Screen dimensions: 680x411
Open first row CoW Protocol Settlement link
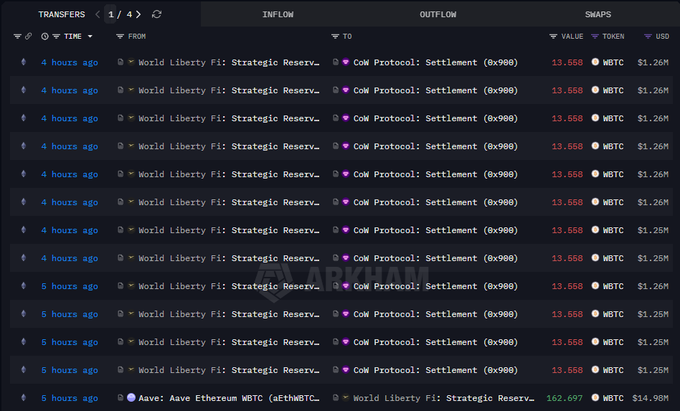click(435, 62)
